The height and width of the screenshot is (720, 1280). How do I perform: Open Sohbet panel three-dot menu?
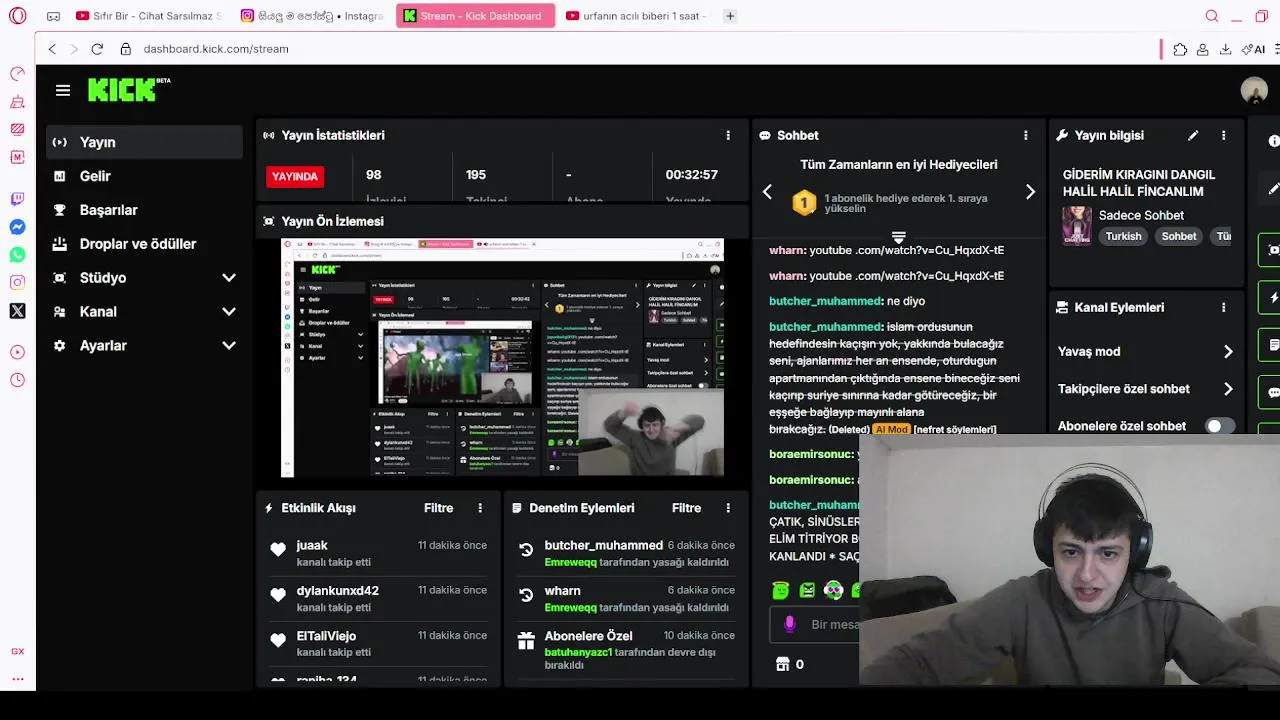coord(1025,135)
